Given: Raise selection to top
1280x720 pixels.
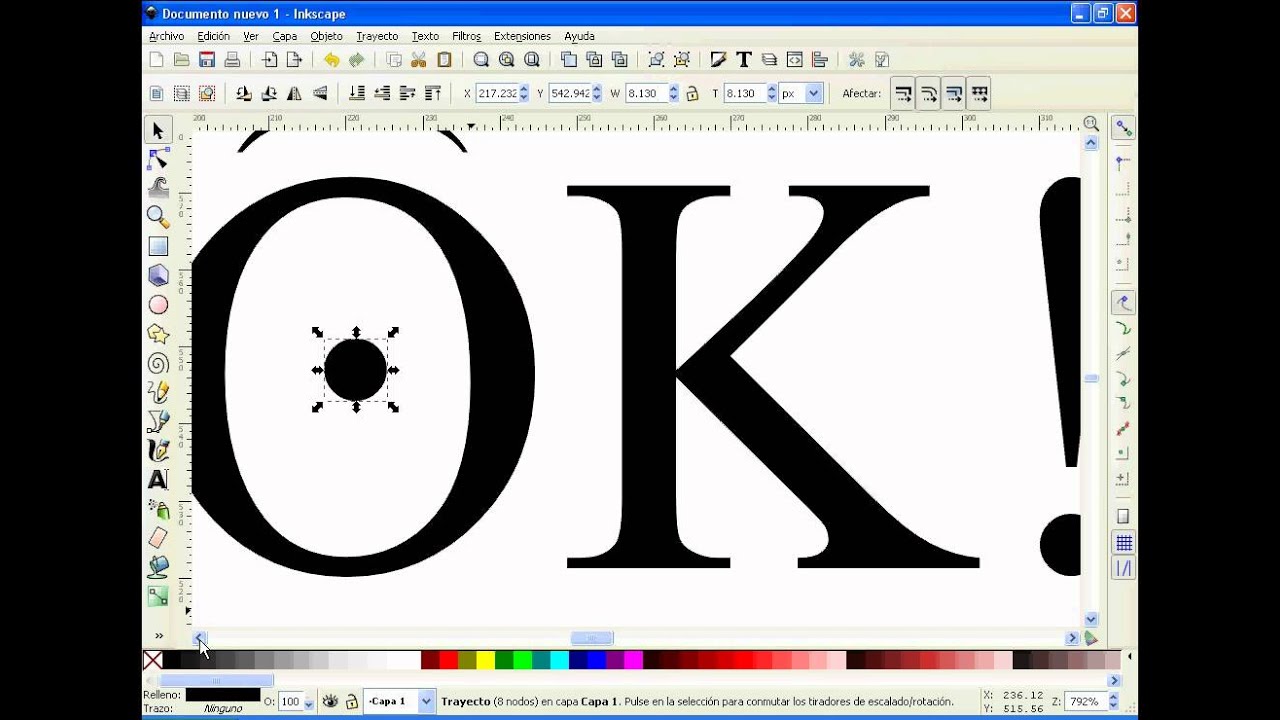Looking at the screenshot, I should [433, 93].
